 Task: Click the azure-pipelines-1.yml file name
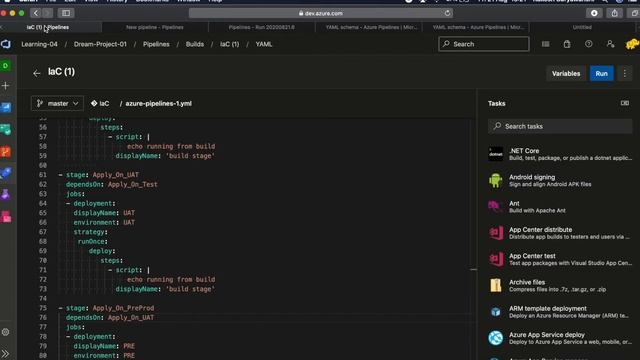tap(158, 103)
